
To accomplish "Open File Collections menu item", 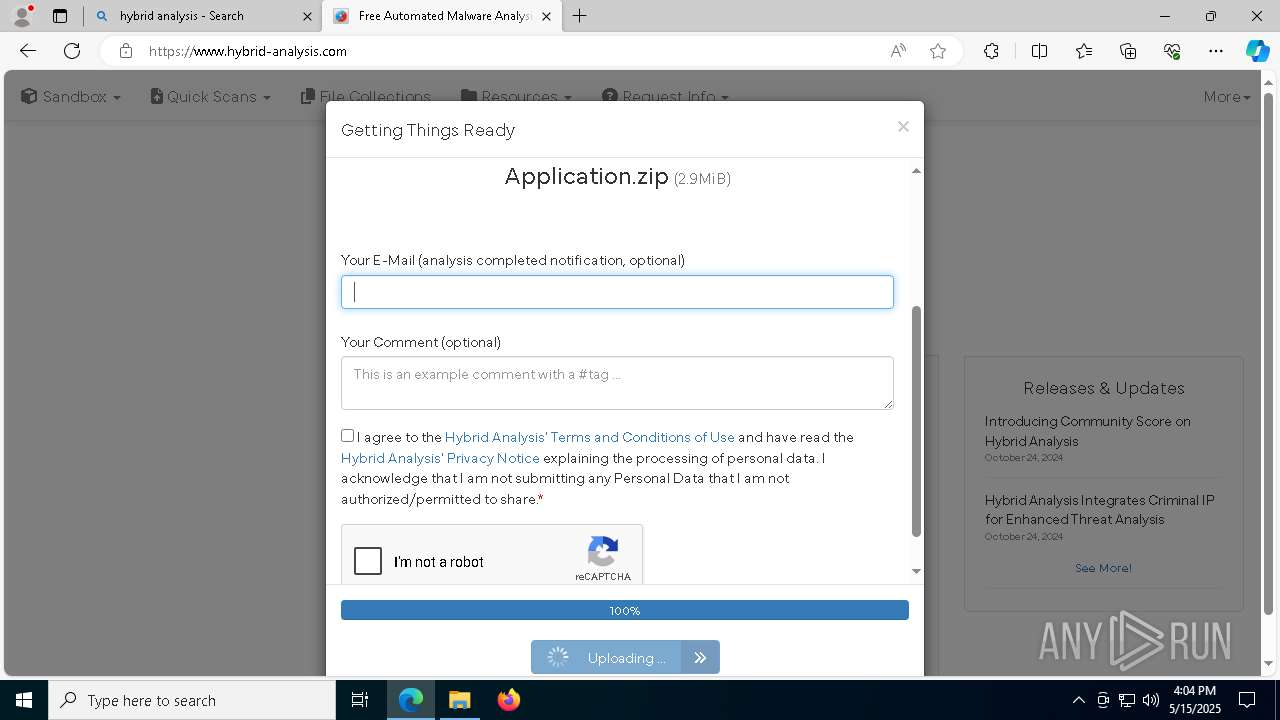I will pyautogui.click(x=365, y=96).
